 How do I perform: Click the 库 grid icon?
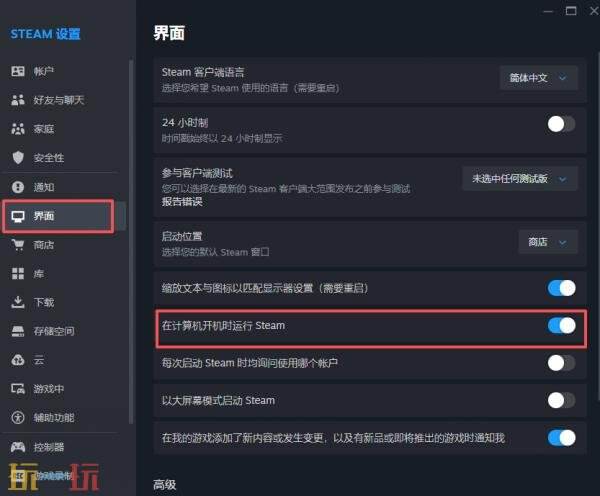(x=18, y=274)
